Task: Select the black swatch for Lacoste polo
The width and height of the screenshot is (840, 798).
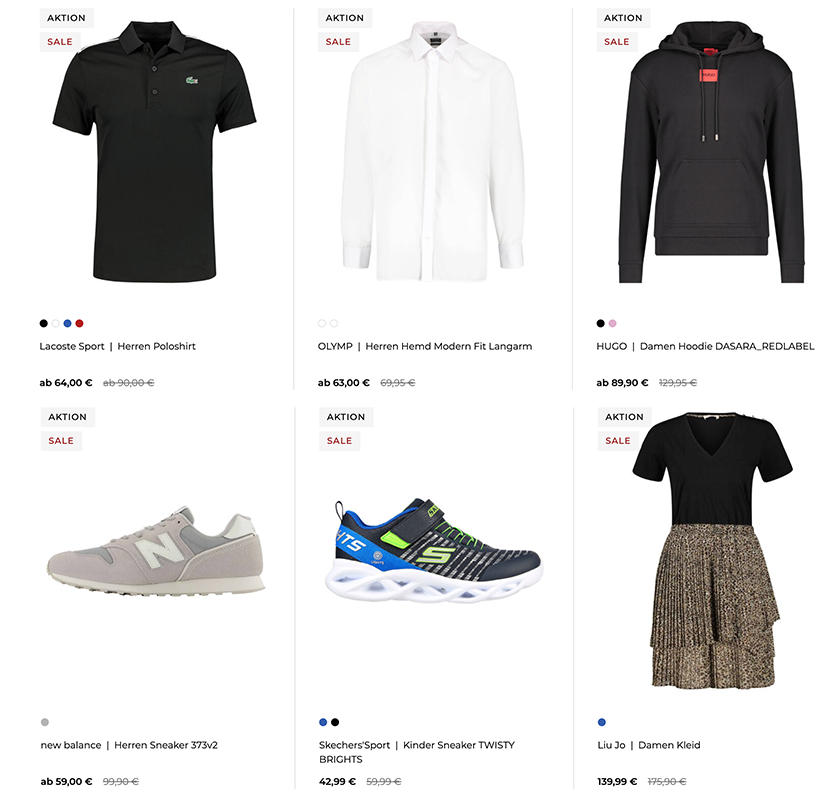Action: coord(44,323)
